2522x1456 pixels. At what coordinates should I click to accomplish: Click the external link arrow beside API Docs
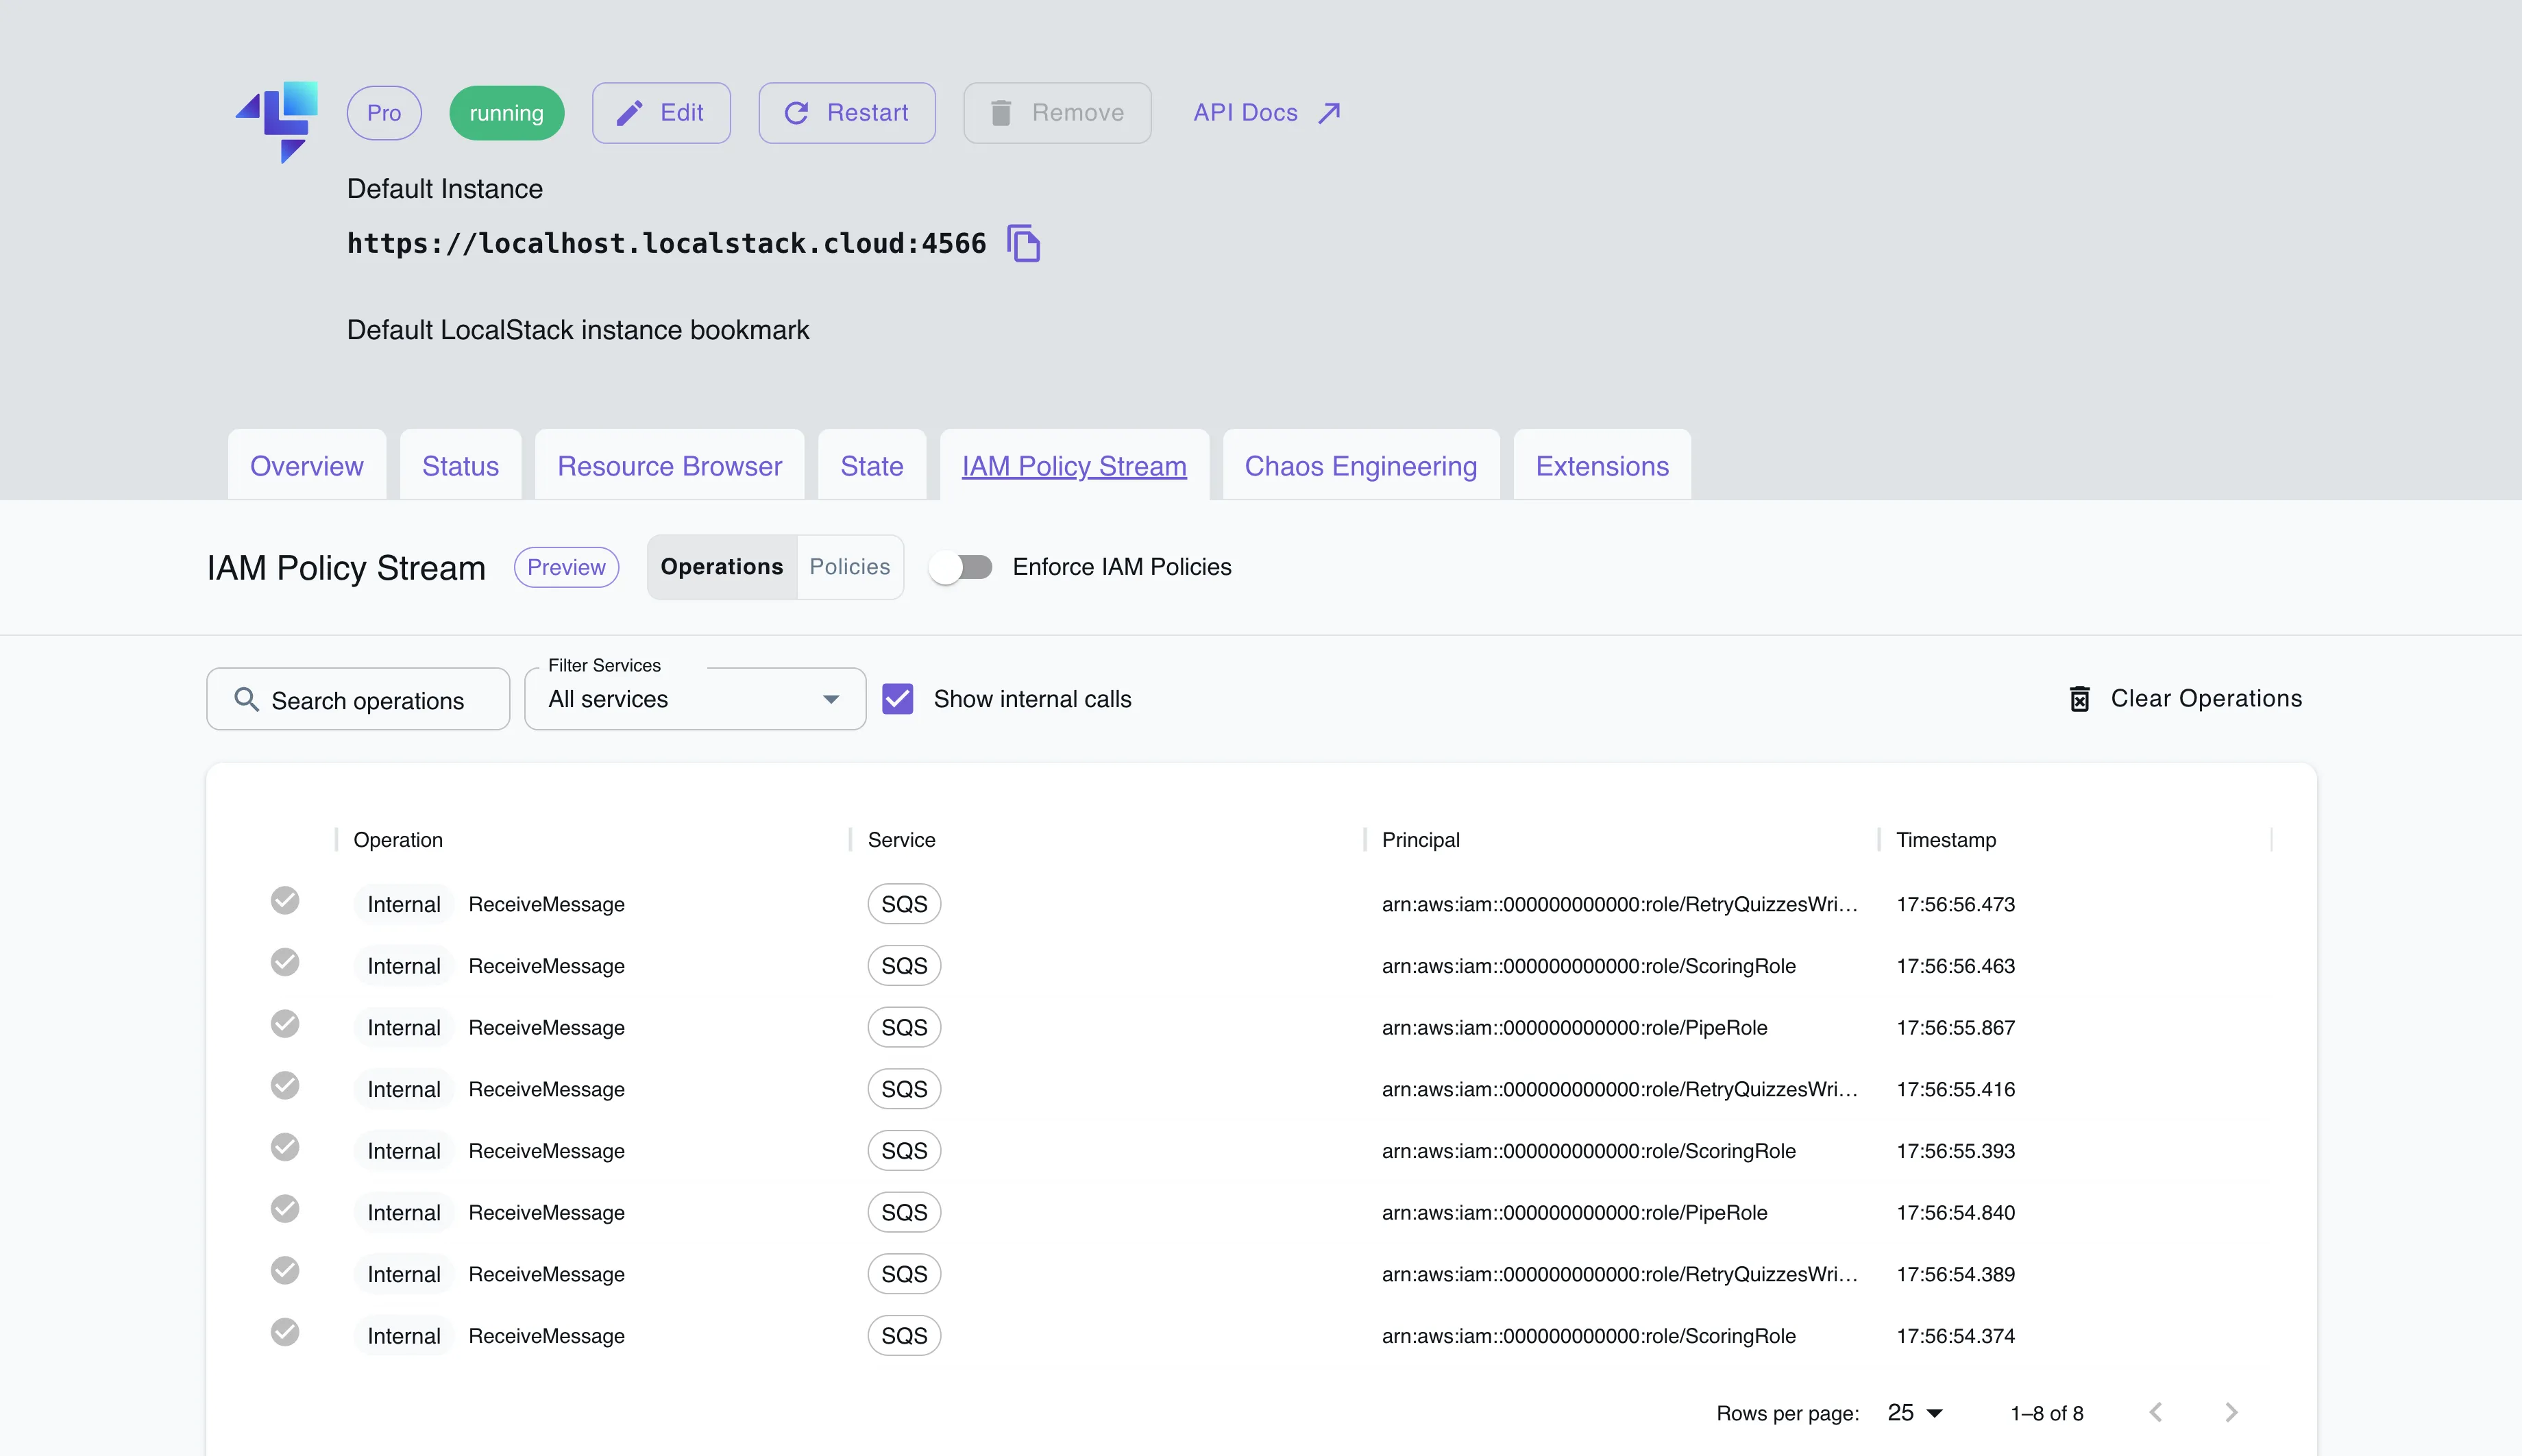click(x=1330, y=112)
